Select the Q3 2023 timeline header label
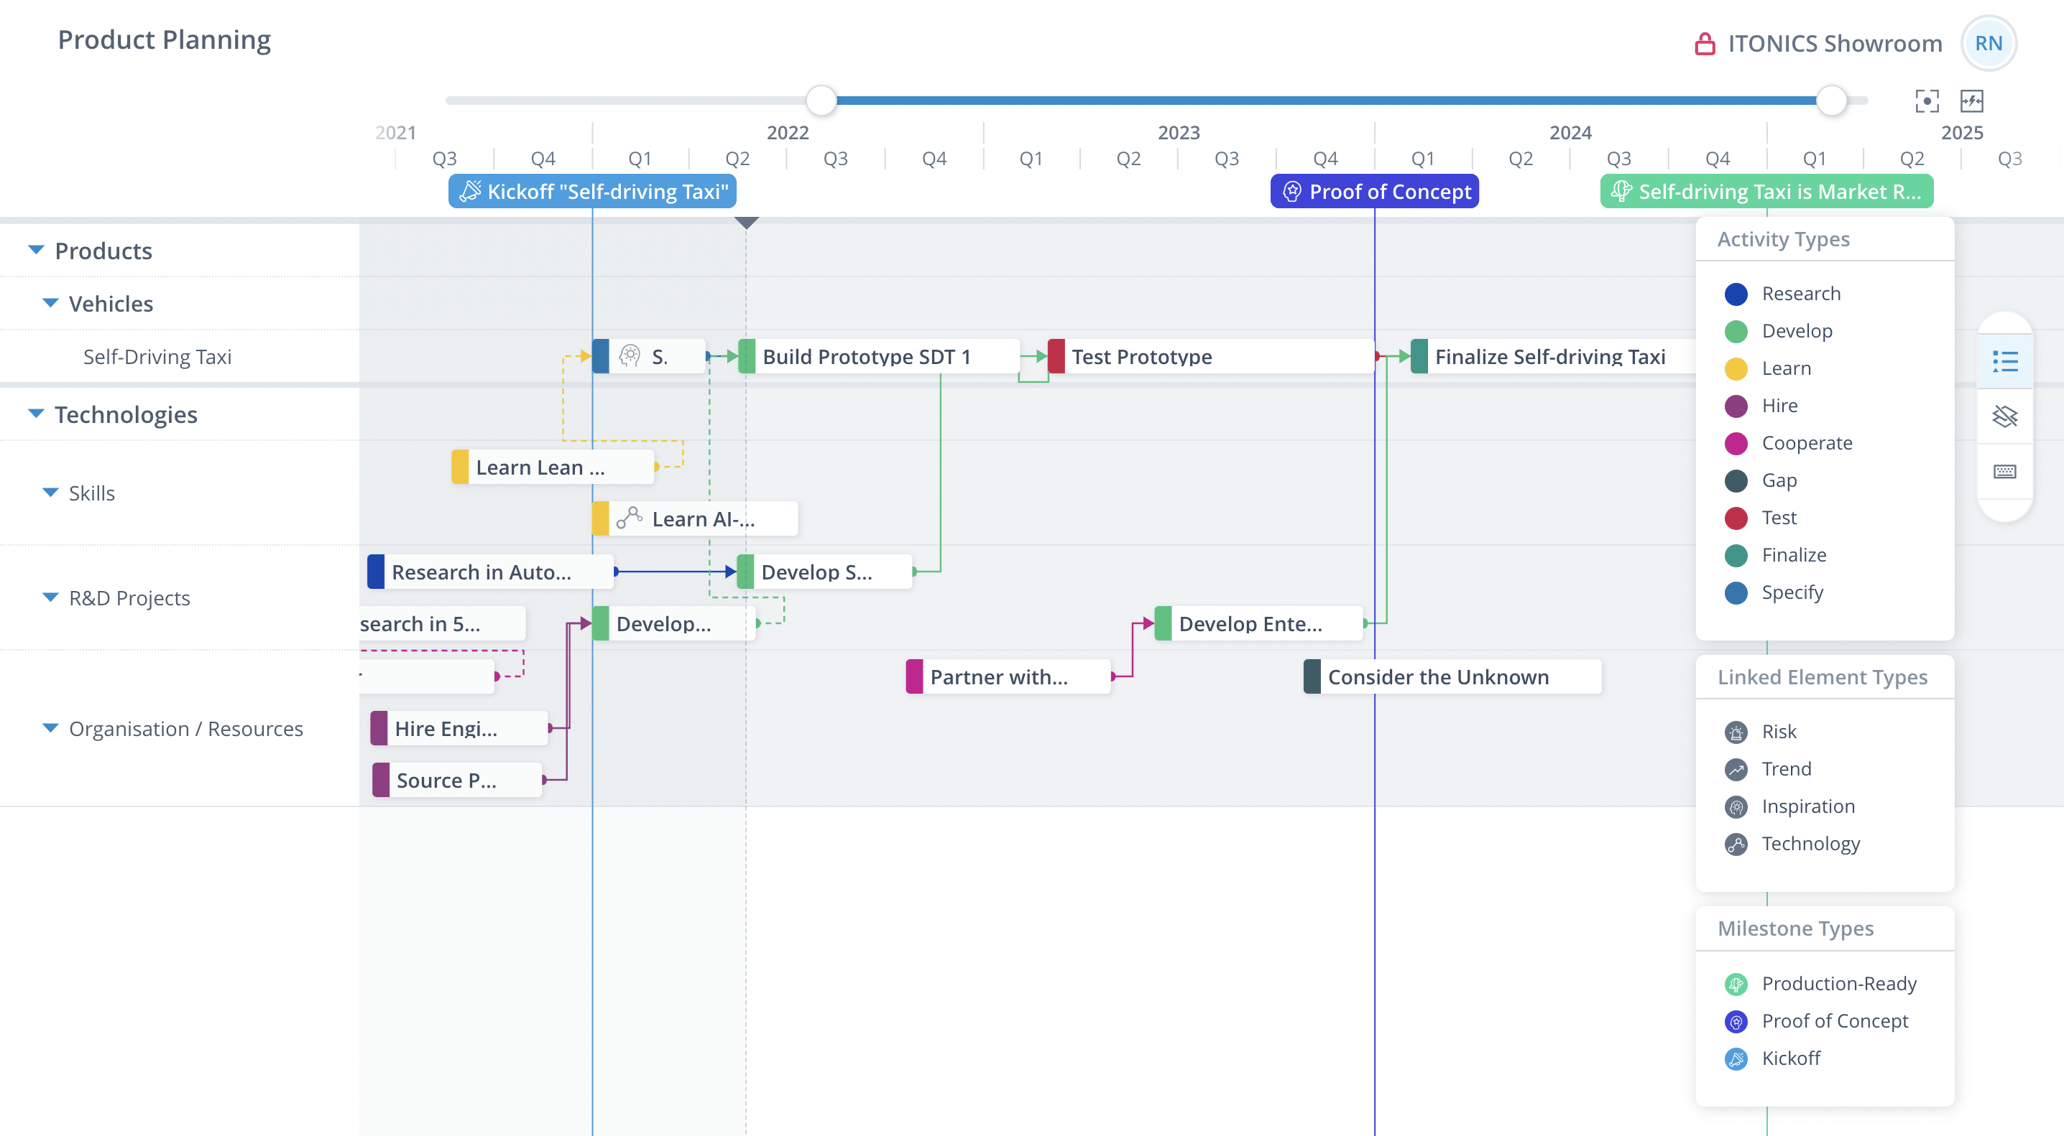The width and height of the screenshot is (2064, 1136). (1226, 158)
